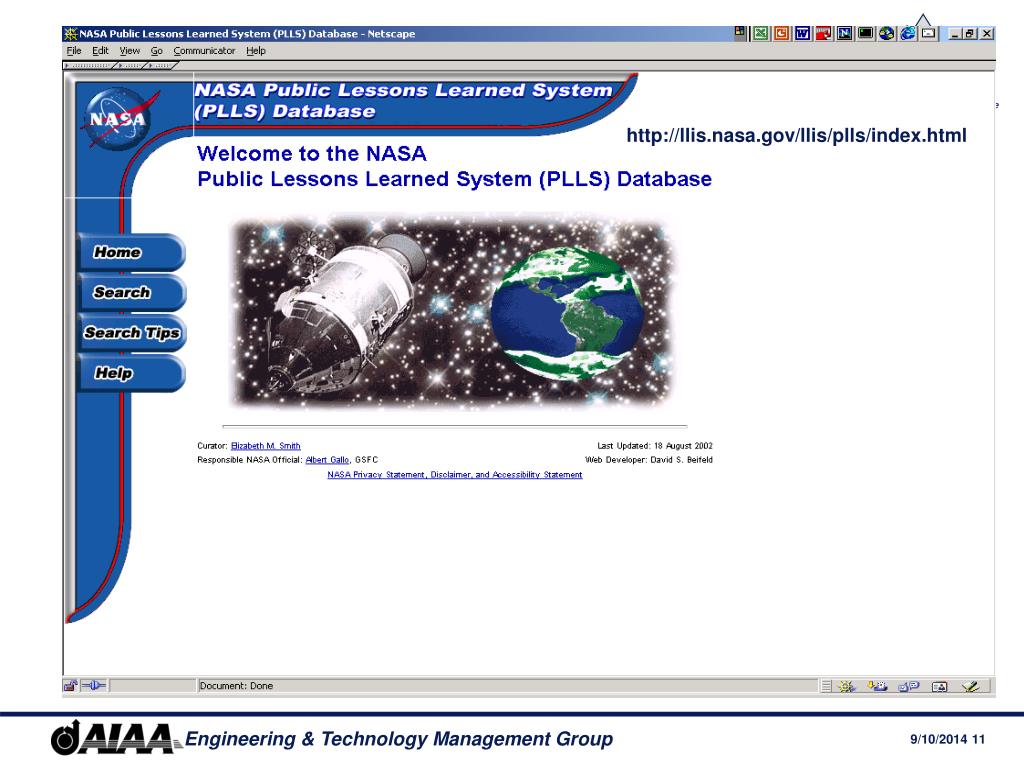Image resolution: width=1024 pixels, height=768 pixels.
Task: Click the small window icon in shortcut bar
Action: tap(929, 33)
